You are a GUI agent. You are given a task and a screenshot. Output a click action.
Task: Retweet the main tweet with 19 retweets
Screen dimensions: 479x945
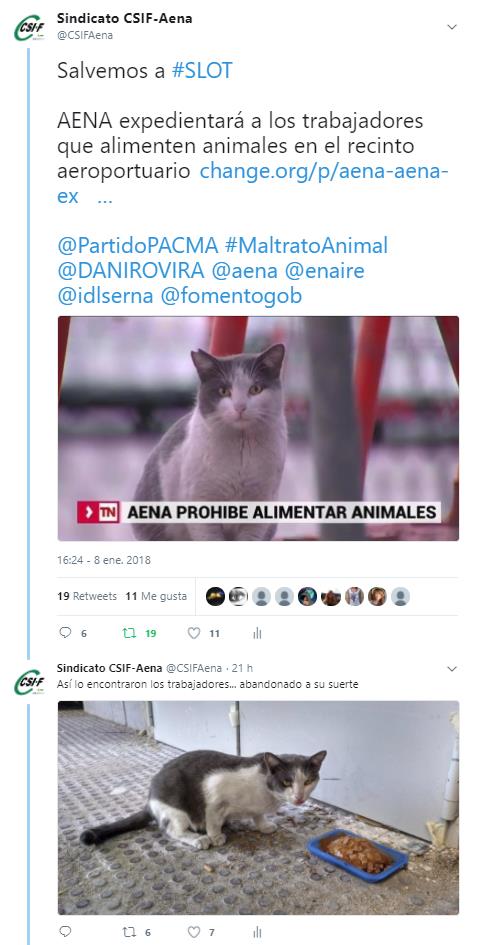pyautogui.click(x=129, y=633)
